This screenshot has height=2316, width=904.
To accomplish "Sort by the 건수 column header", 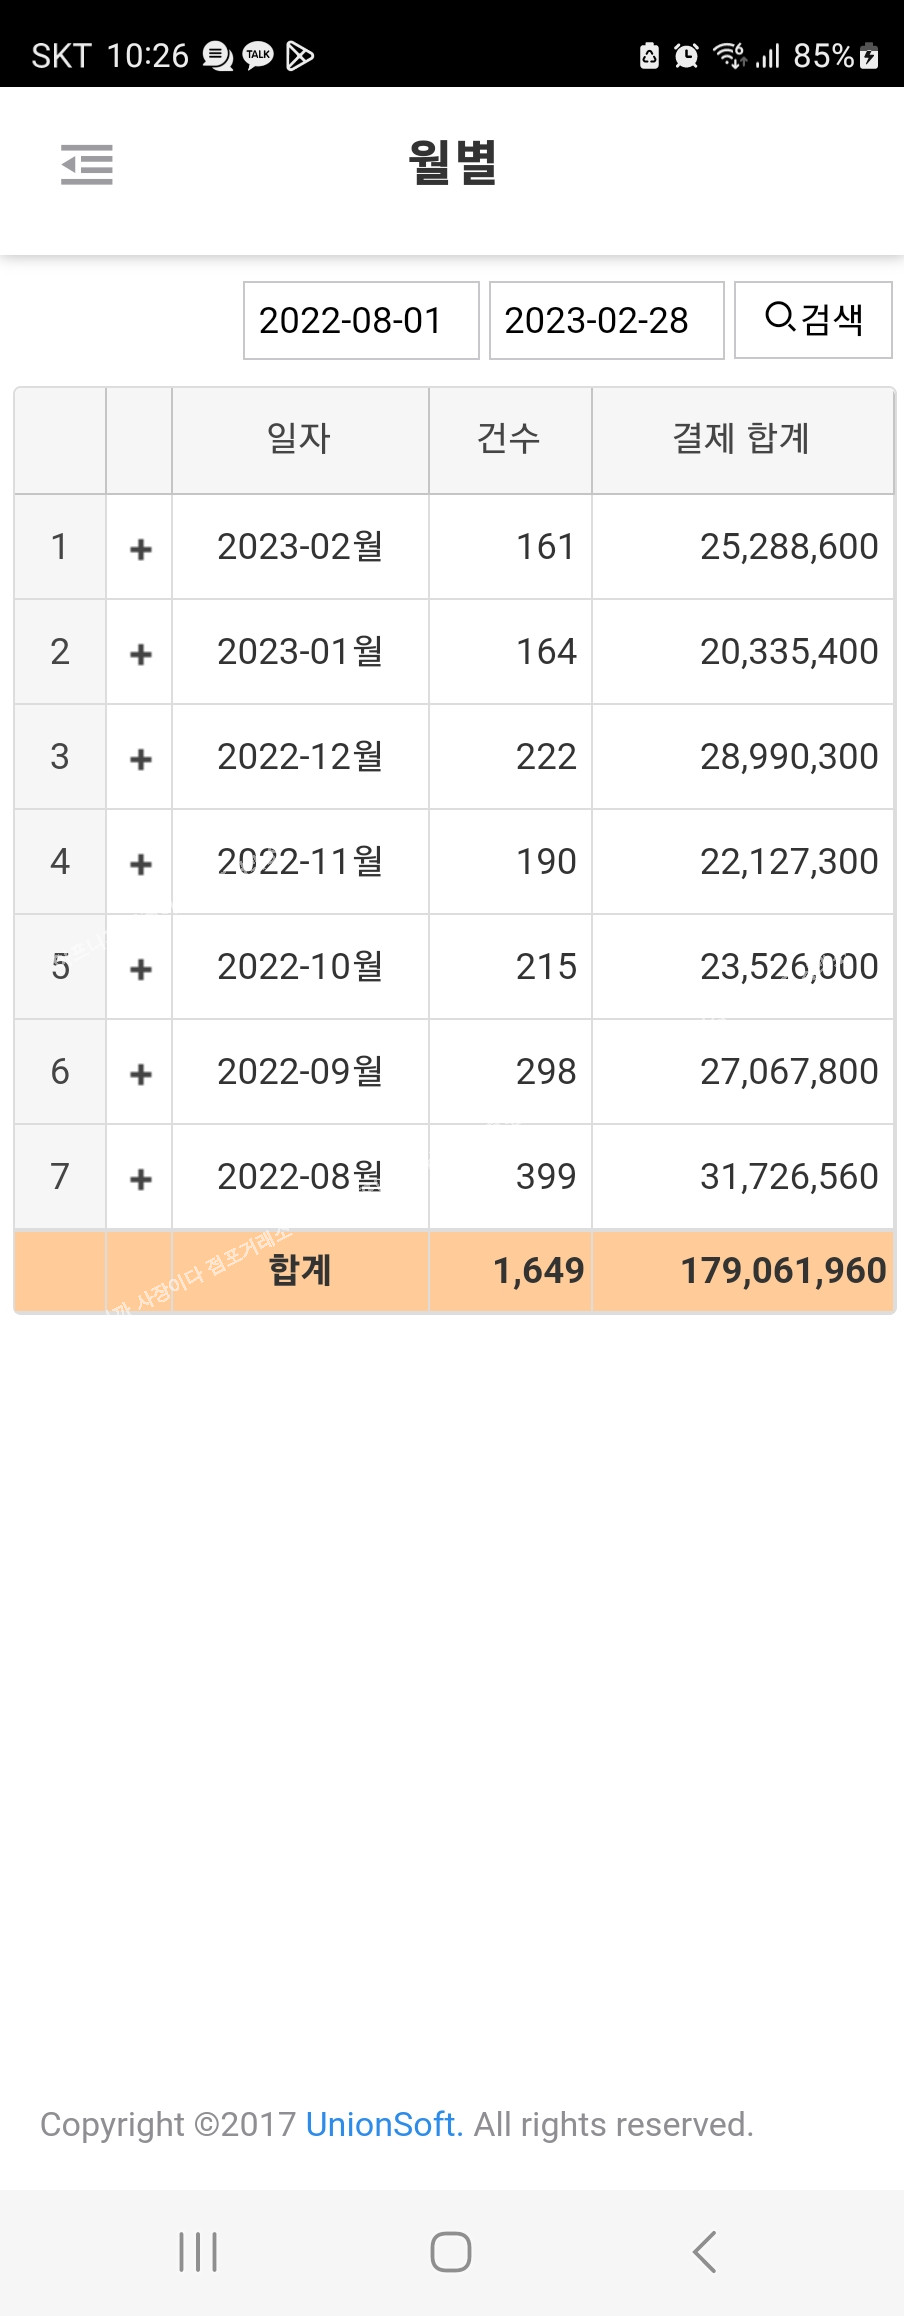I will [509, 439].
